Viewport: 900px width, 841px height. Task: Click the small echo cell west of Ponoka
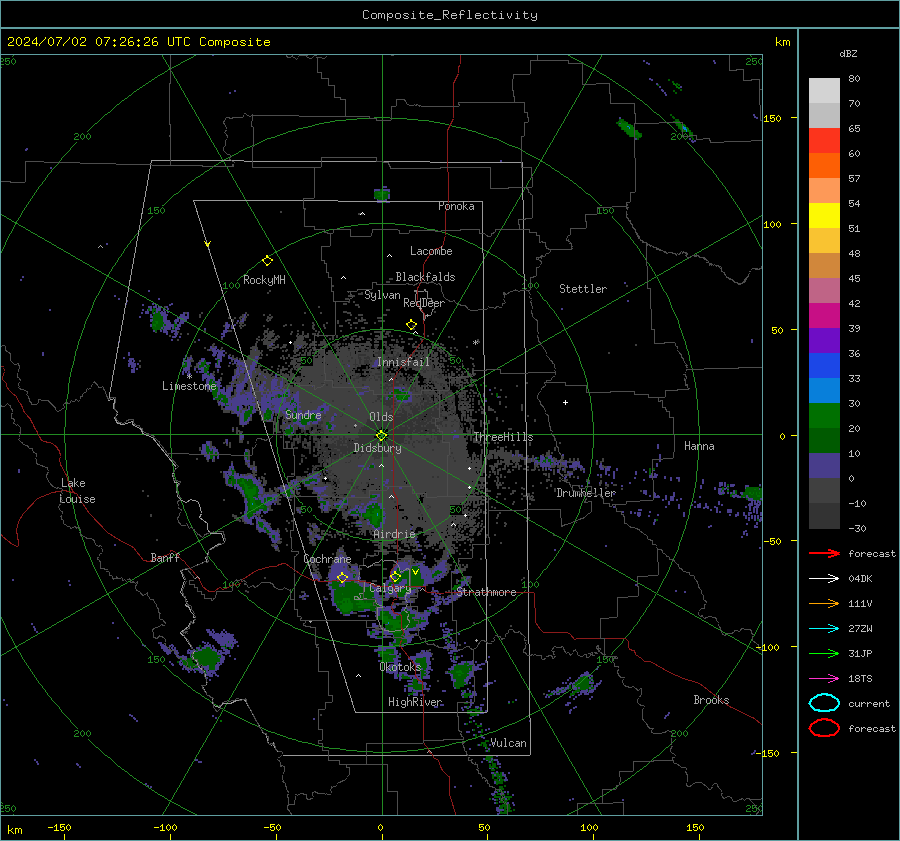[x=382, y=194]
